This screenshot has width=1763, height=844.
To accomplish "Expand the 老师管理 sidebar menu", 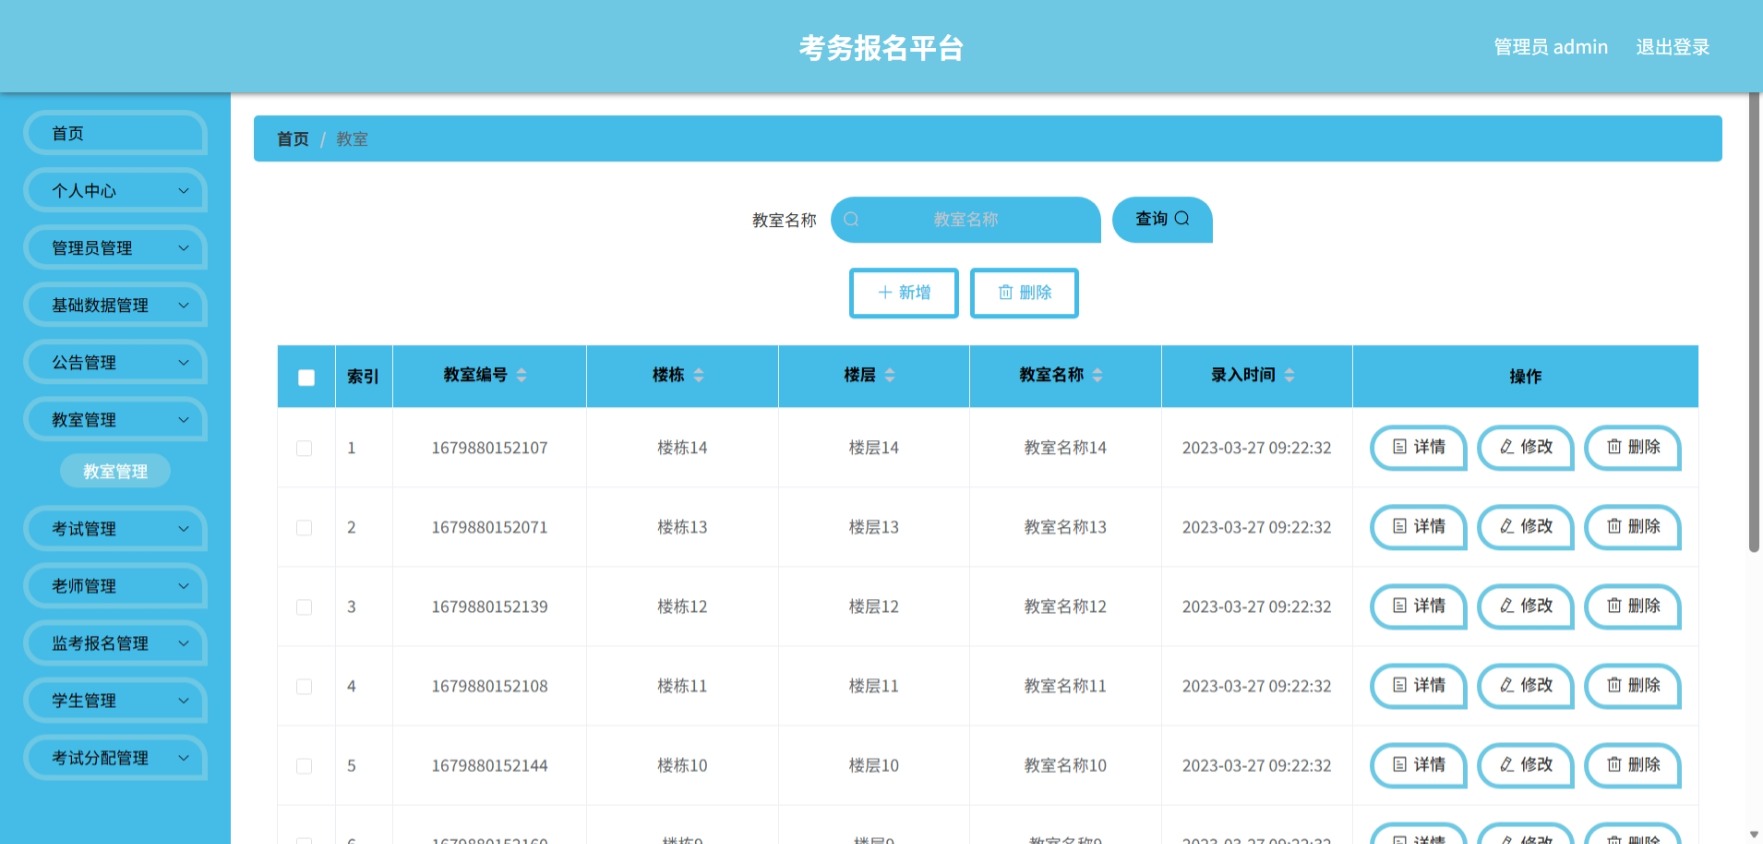I will pyautogui.click(x=115, y=586).
